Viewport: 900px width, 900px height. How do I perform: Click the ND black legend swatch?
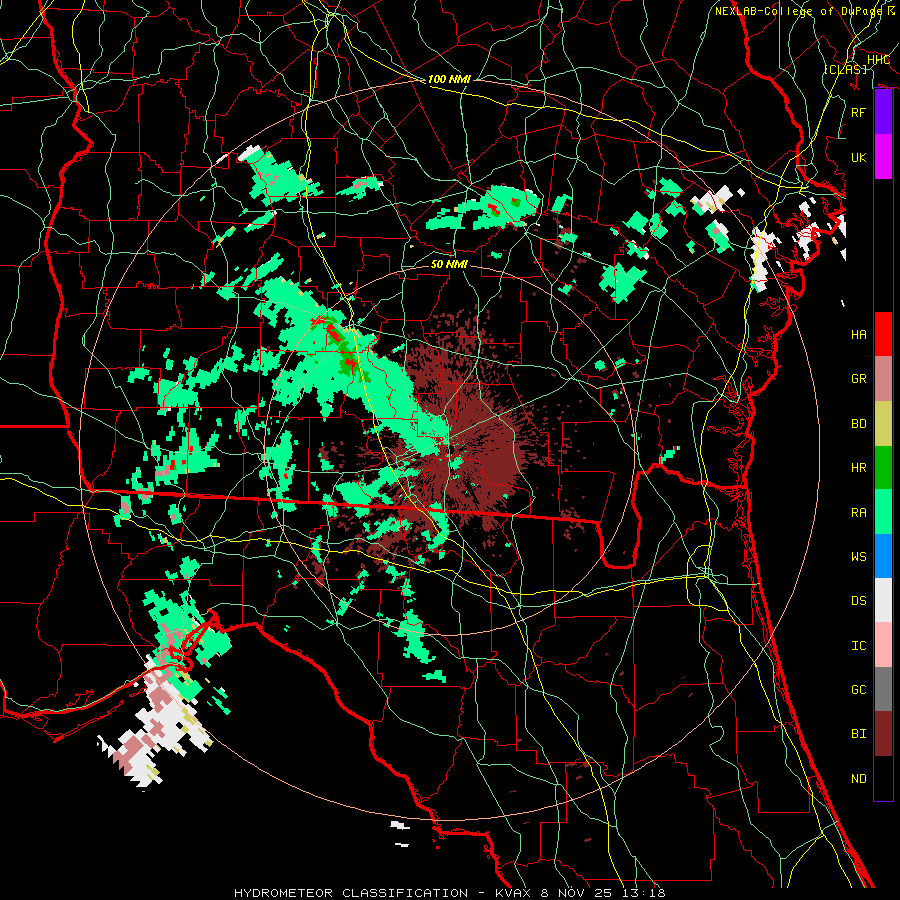pyautogui.click(x=883, y=778)
